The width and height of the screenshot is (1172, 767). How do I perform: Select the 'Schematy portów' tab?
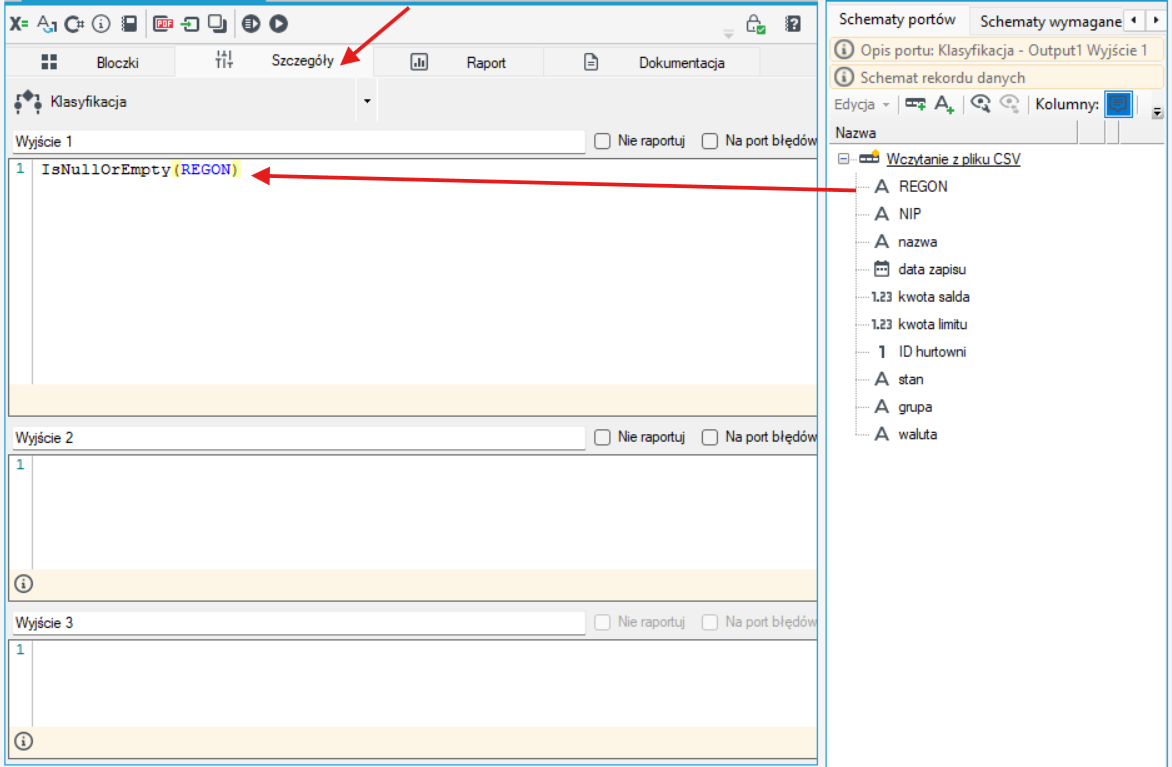click(898, 19)
